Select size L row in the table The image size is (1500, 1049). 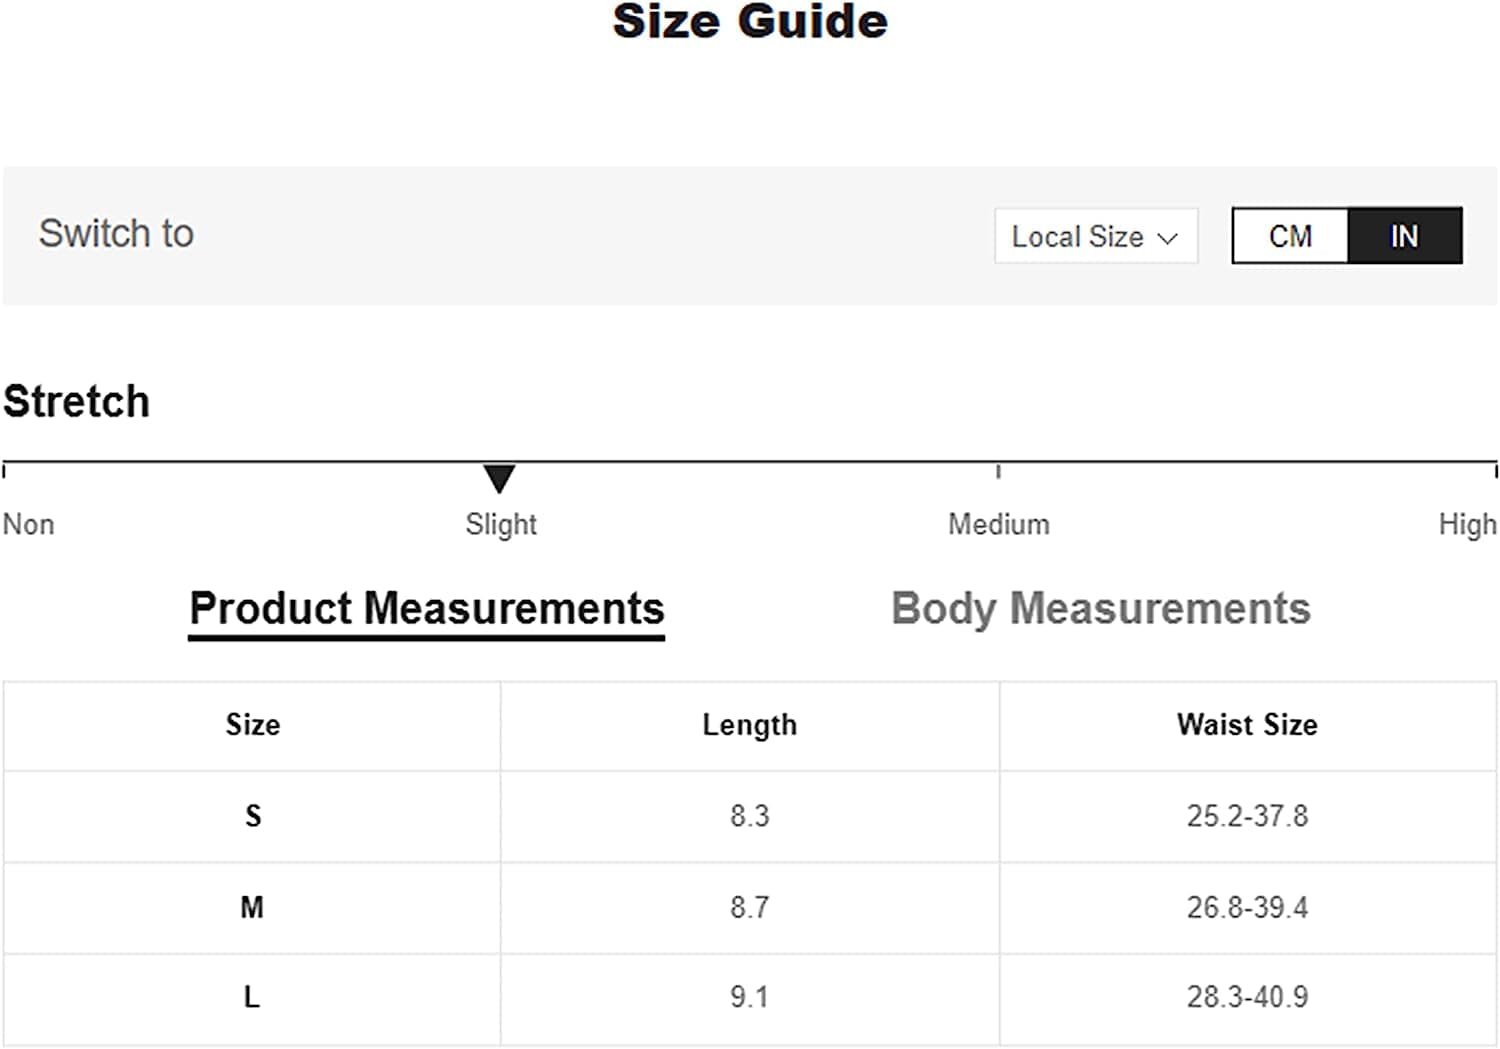[x=252, y=997]
